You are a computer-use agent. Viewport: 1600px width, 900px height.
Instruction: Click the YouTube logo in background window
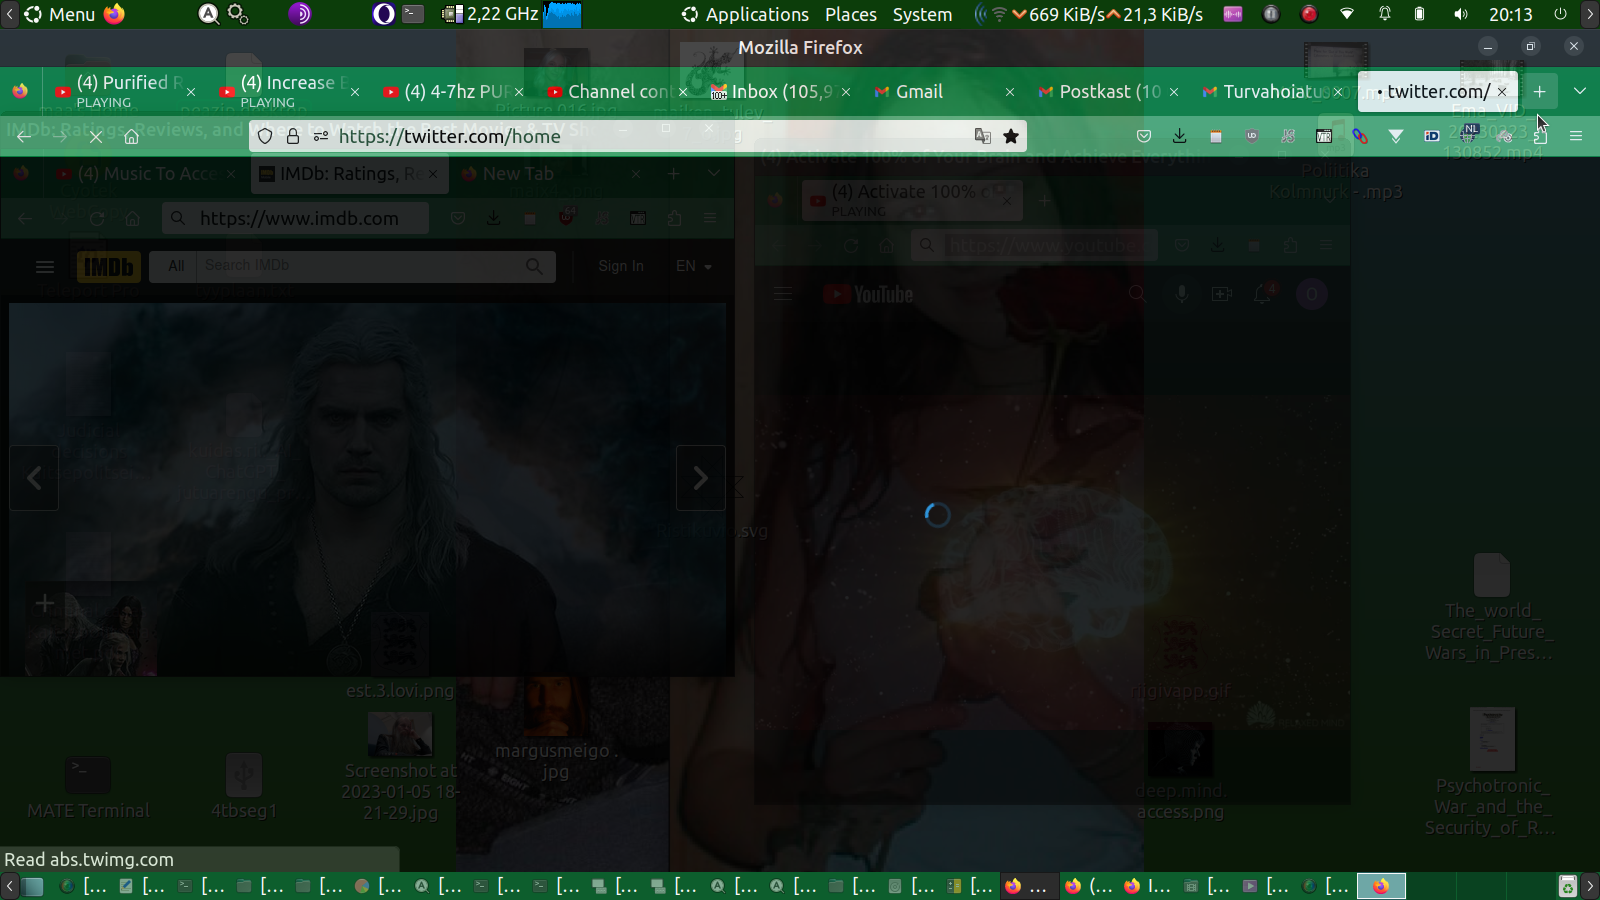coord(868,294)
